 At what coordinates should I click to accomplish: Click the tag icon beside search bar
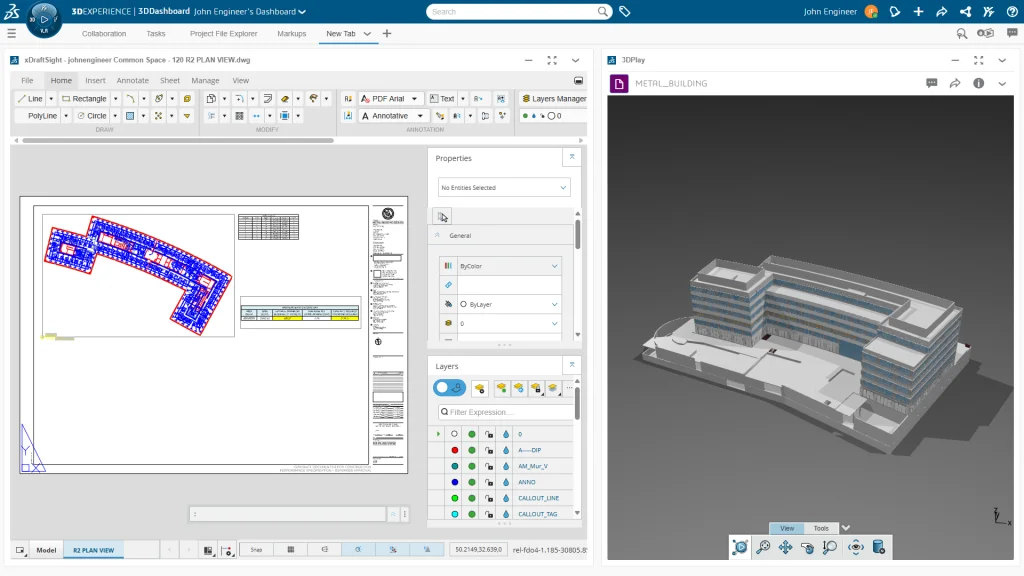click(625, 12)
